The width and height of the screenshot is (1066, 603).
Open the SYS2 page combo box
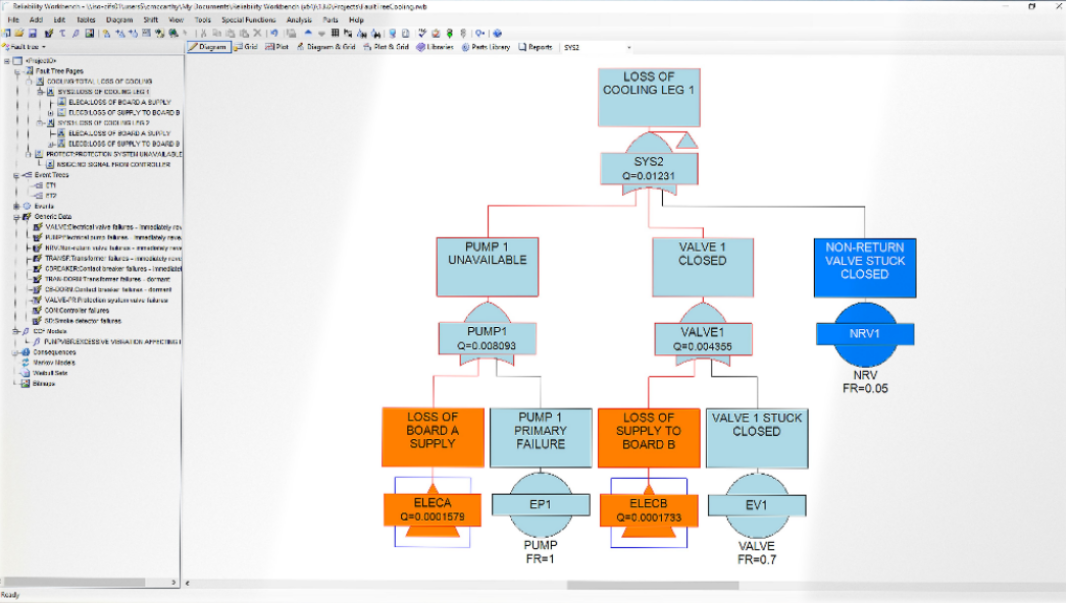597,47
